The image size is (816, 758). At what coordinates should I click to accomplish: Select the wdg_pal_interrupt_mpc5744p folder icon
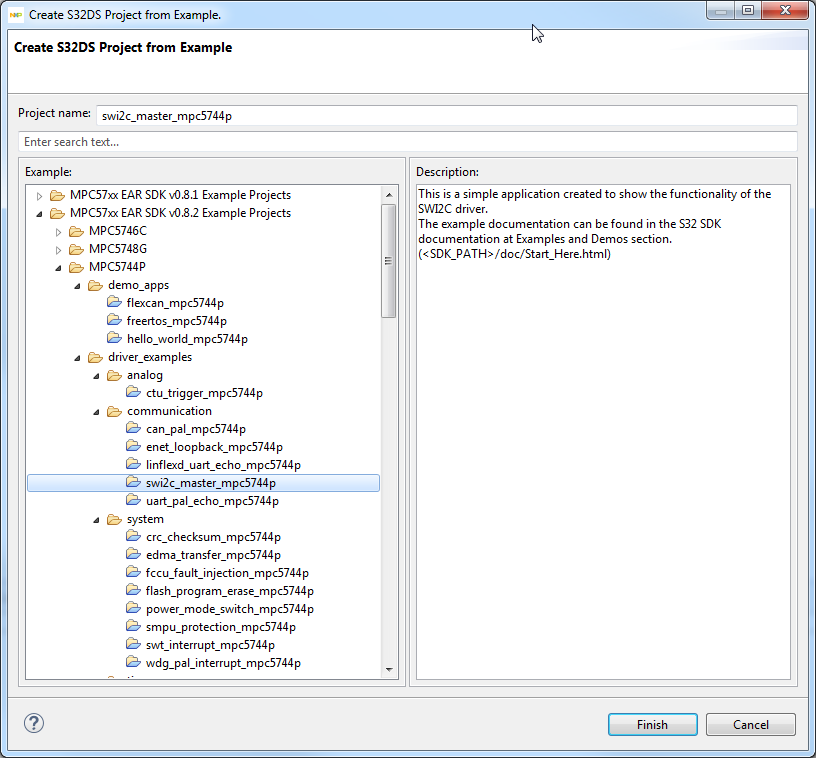133,662
